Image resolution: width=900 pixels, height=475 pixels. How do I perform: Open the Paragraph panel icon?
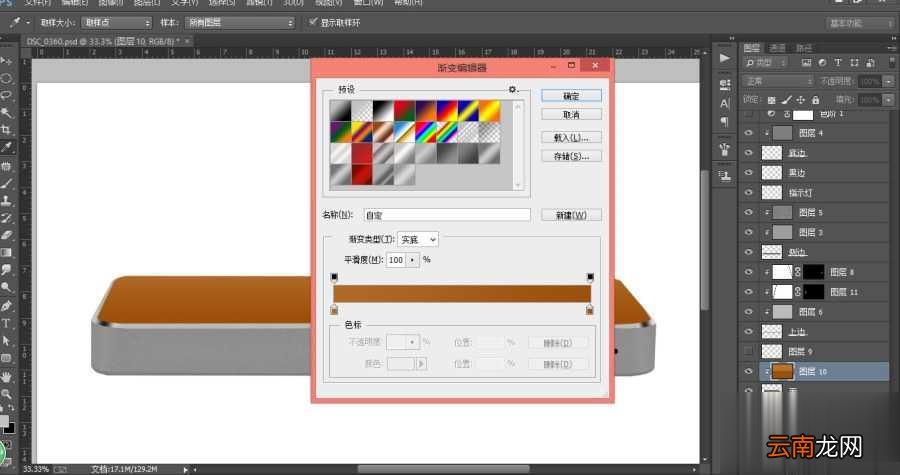coord(724,122)
